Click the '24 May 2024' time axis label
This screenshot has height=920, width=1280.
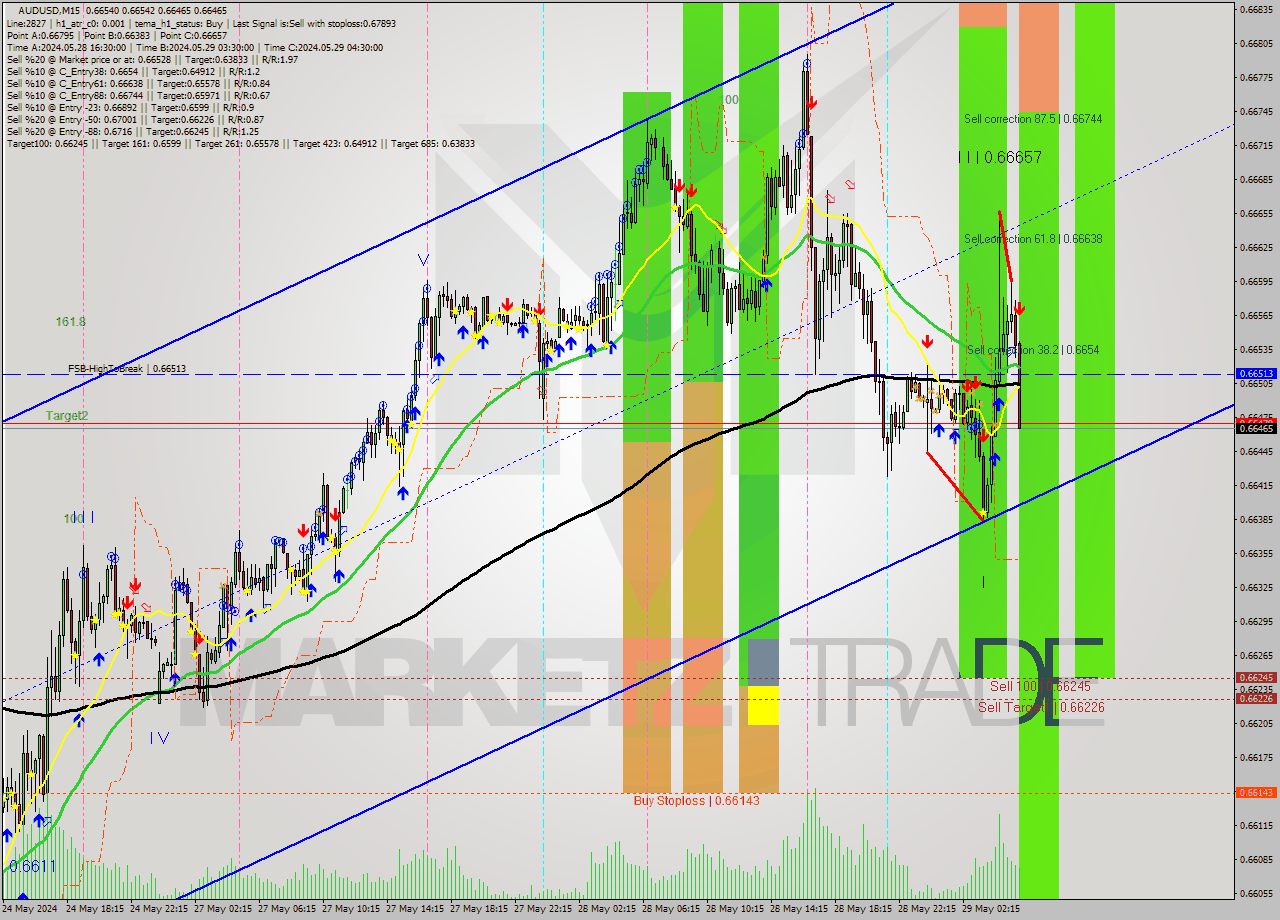pyautogui.click(x=30, y=910)
